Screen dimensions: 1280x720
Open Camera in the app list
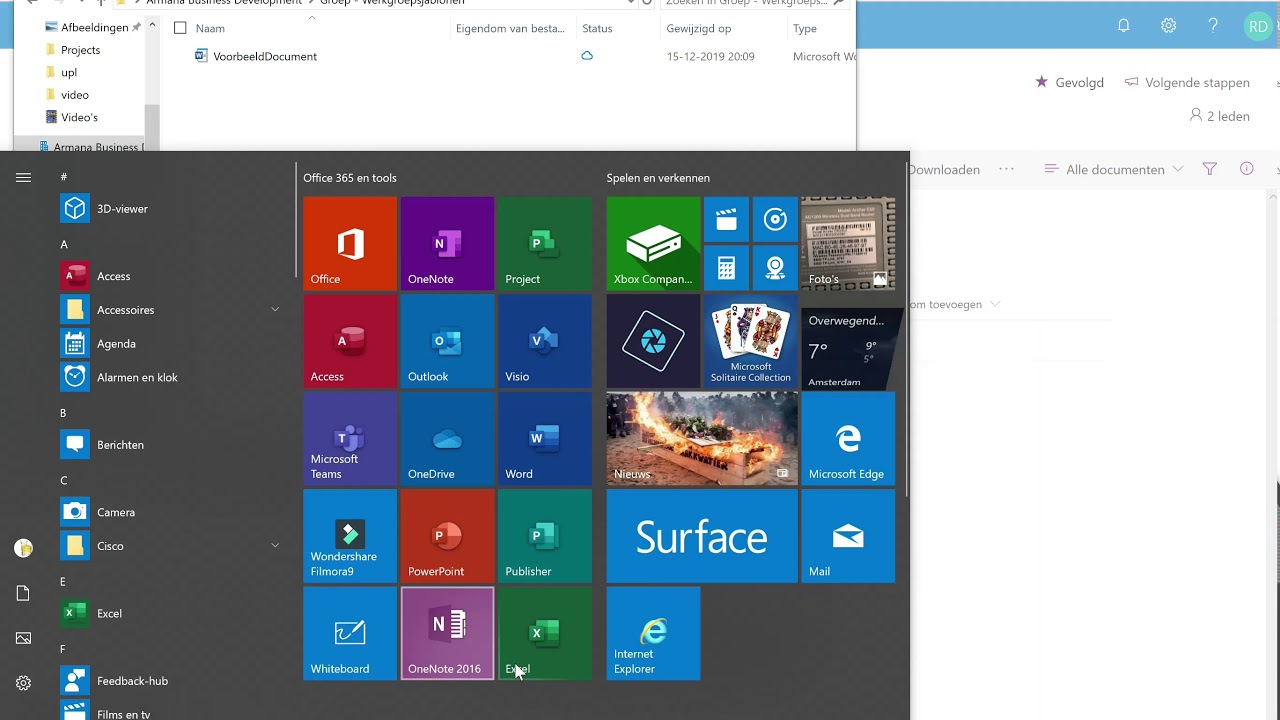[170, 512]
